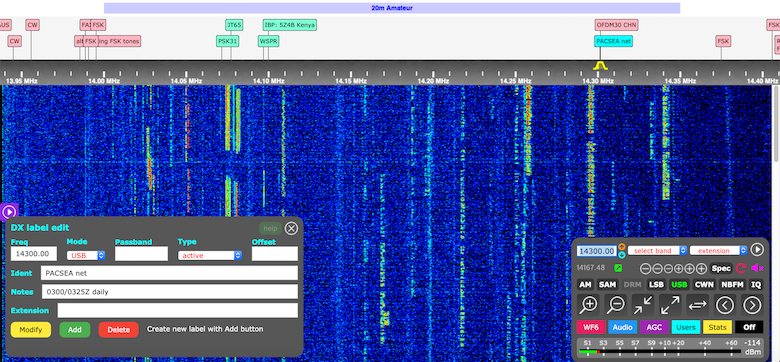
Task: Click the yellow Modify button
Action: point(31,330)
